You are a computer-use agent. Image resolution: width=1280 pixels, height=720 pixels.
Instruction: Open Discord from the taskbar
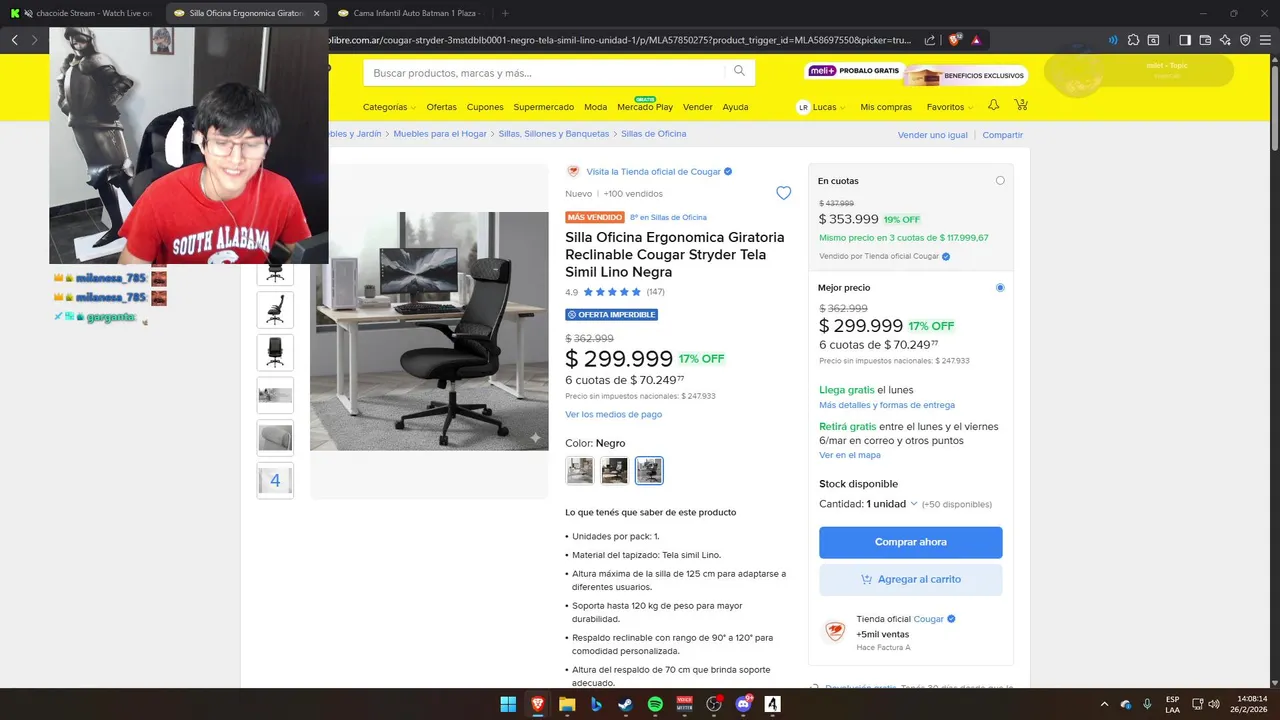pyautogui.click(x=743, y=704)
